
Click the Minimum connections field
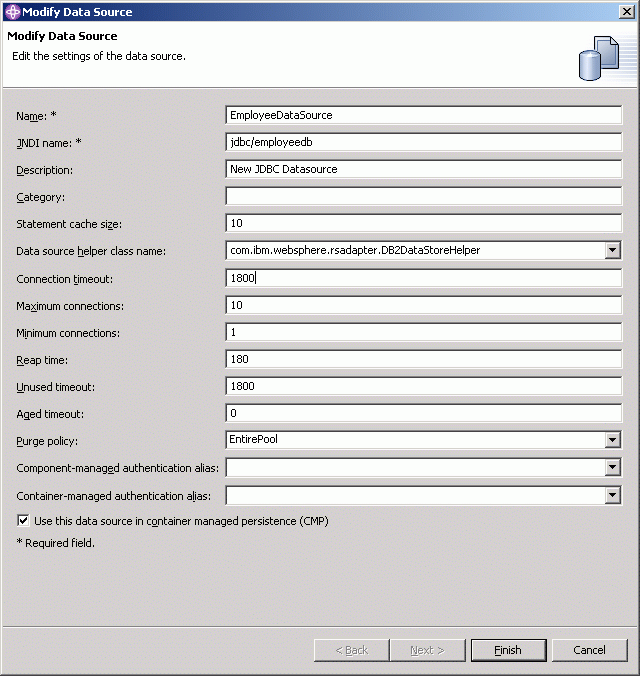(x=424, y=332)
